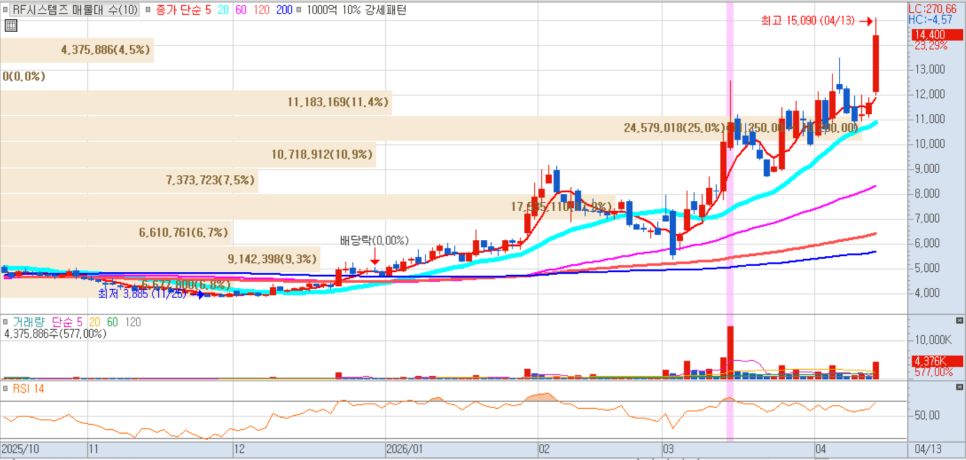
Task: Click the 4,375,886주(577,00%) volume readout
Action: point(55,334)
